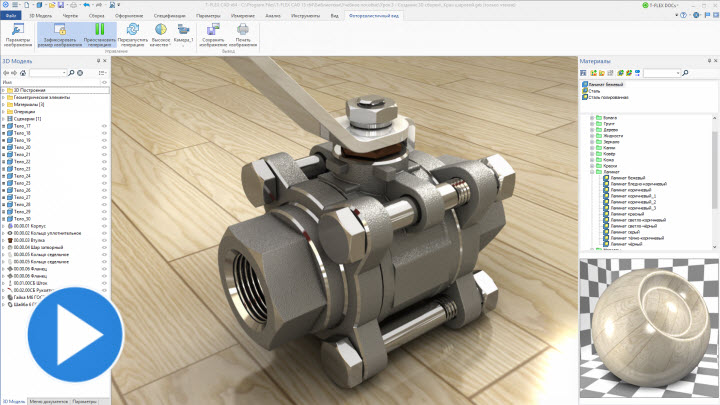Switch to the Оформление ribbon tab
The image size is (720, 405).
(x=129, y=16)
